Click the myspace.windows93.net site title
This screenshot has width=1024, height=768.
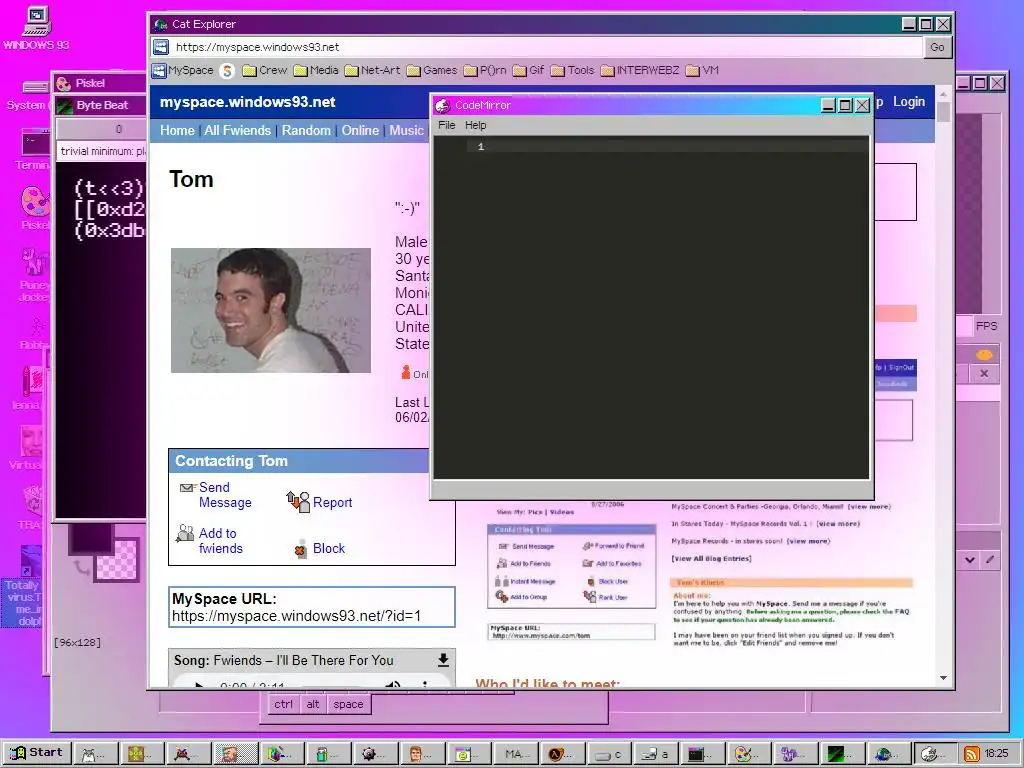[248, 102]
